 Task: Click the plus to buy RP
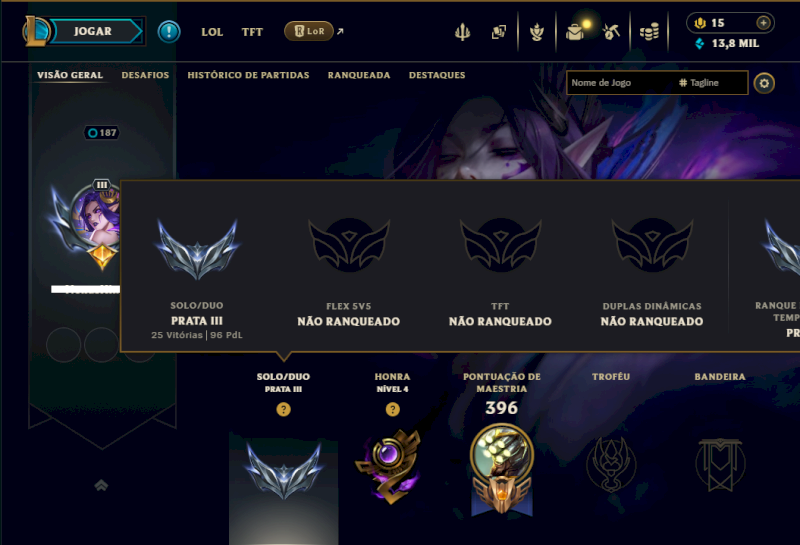(763, 23)
